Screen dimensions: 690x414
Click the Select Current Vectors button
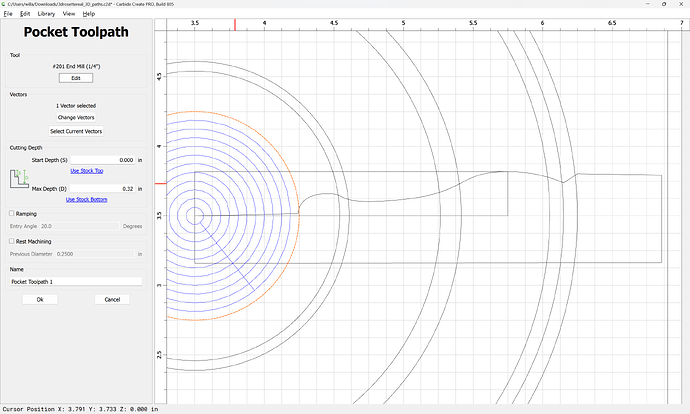coord(76,131)
